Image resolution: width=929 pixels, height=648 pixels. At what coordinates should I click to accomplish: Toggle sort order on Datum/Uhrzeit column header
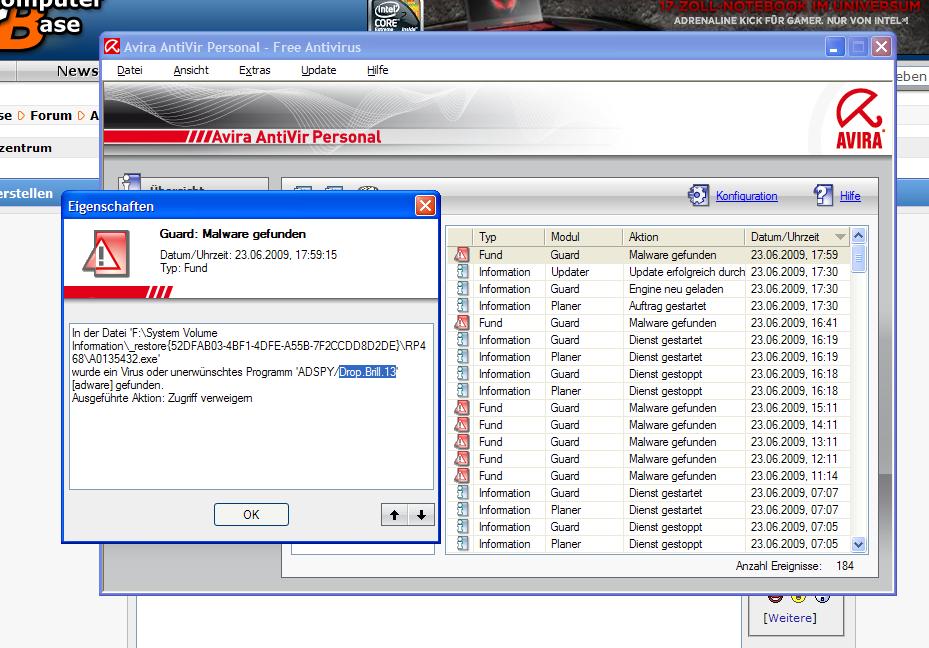[x=797, y=237]
